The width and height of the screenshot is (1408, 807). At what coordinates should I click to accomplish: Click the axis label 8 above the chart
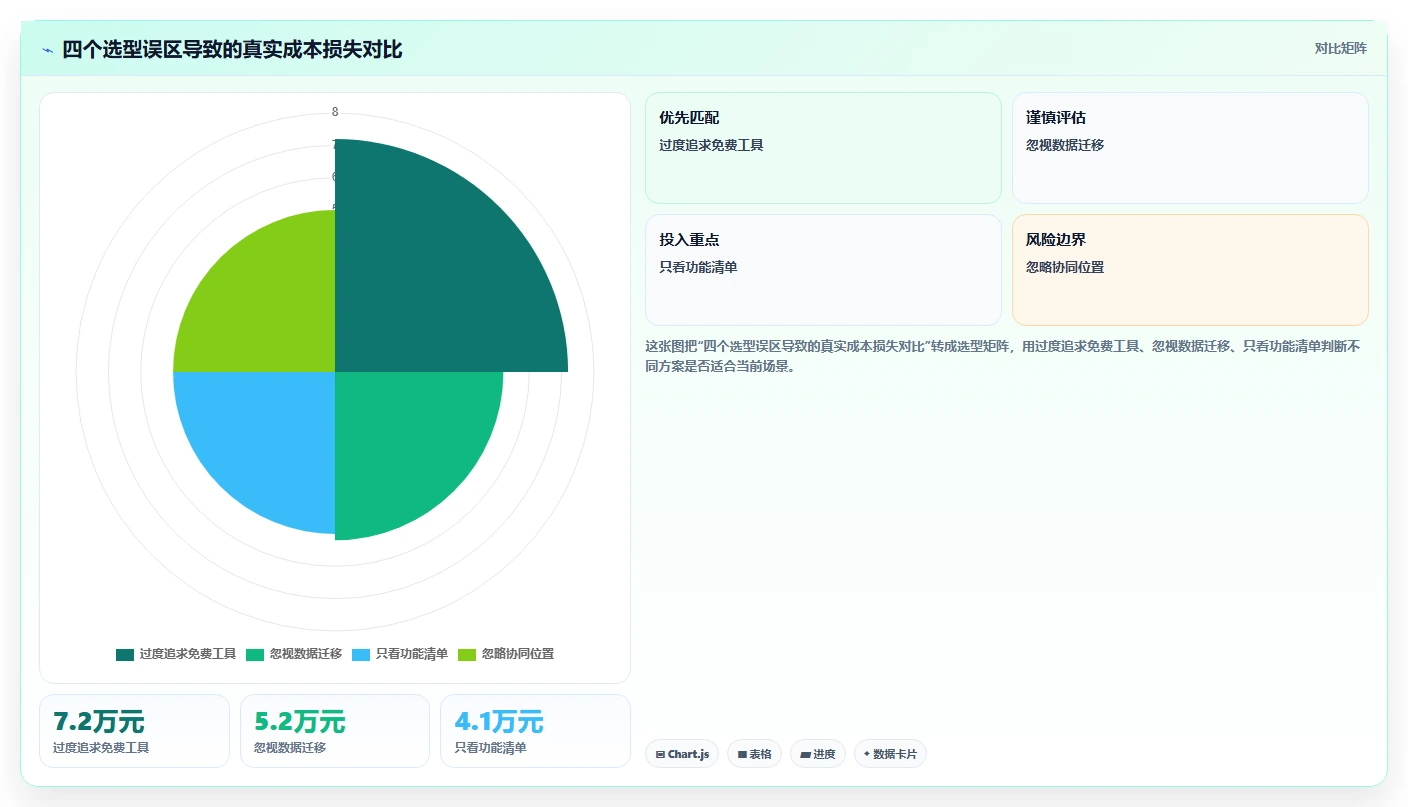click(x=335, y=111)
